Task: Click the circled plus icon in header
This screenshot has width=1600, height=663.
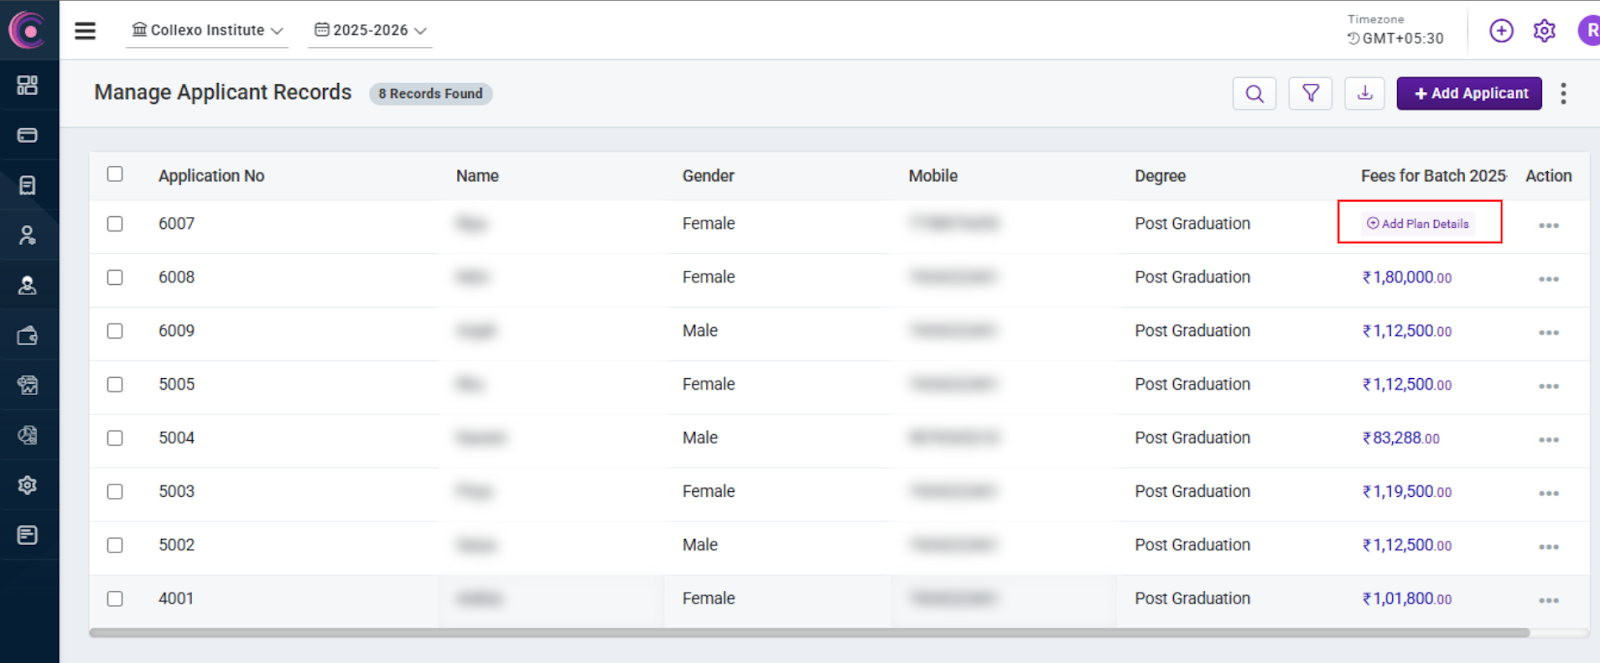Action: (1501, 31)
